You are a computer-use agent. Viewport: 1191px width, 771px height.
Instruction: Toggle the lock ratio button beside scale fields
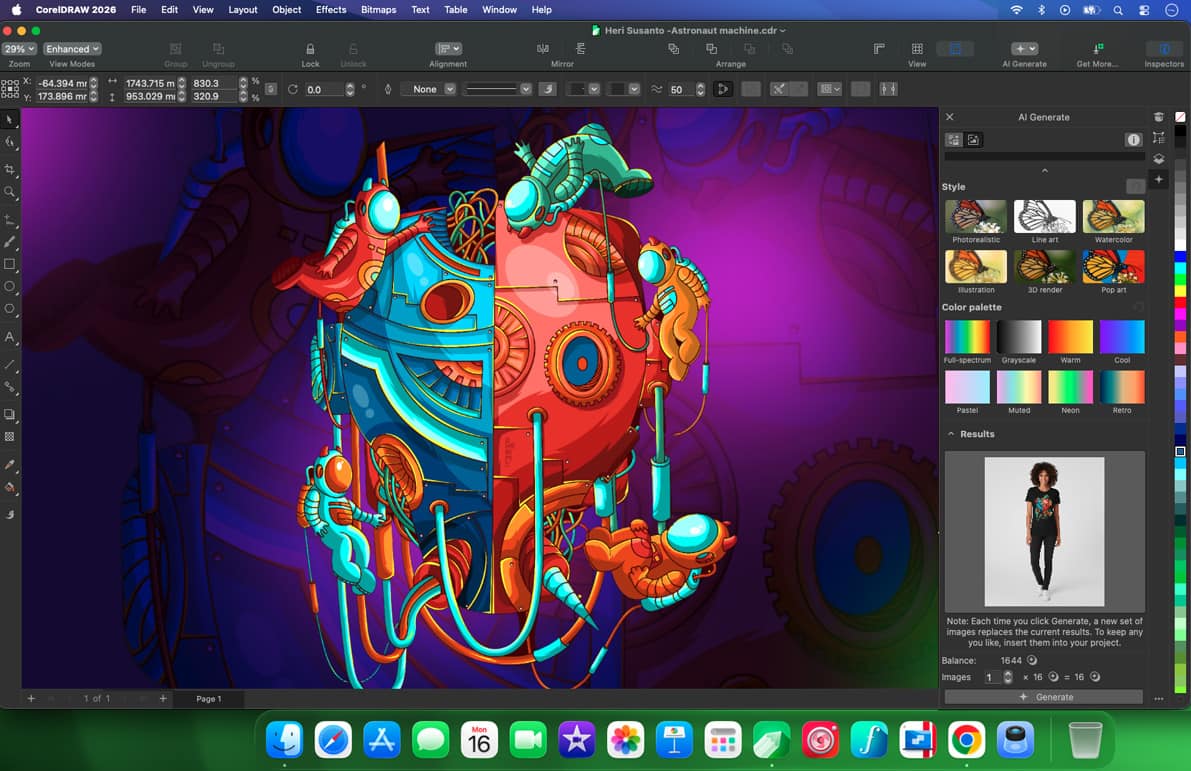click(271, 89)
